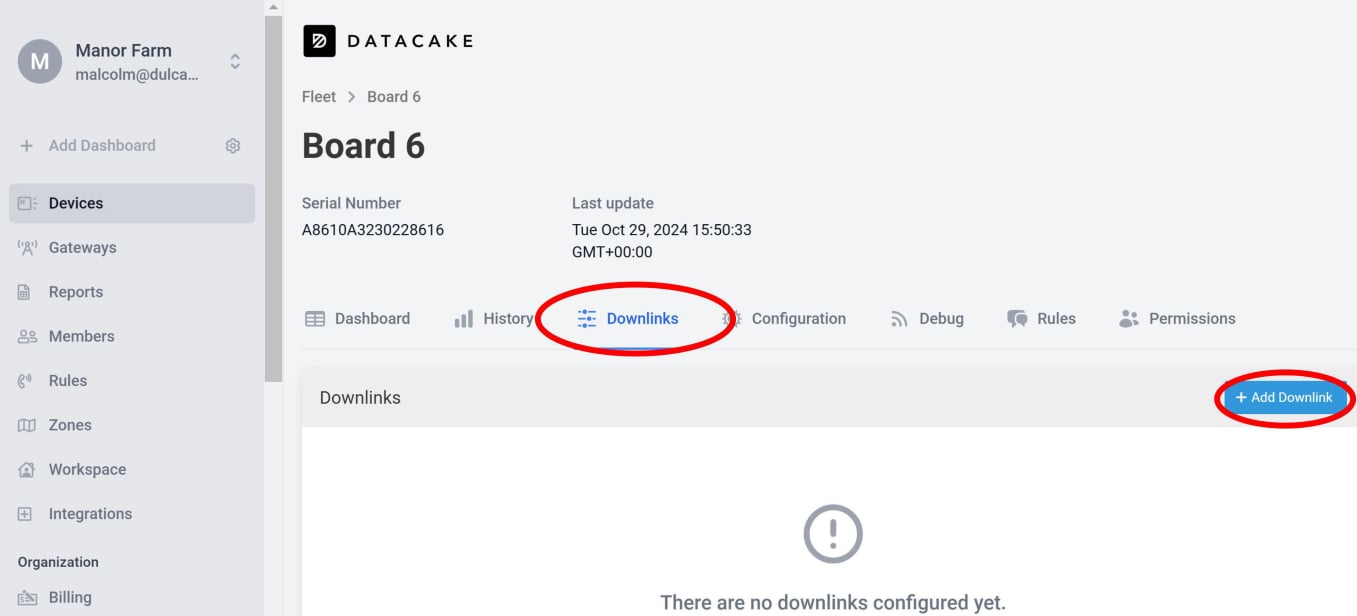Click the Zones map icon

pos(27,425)
